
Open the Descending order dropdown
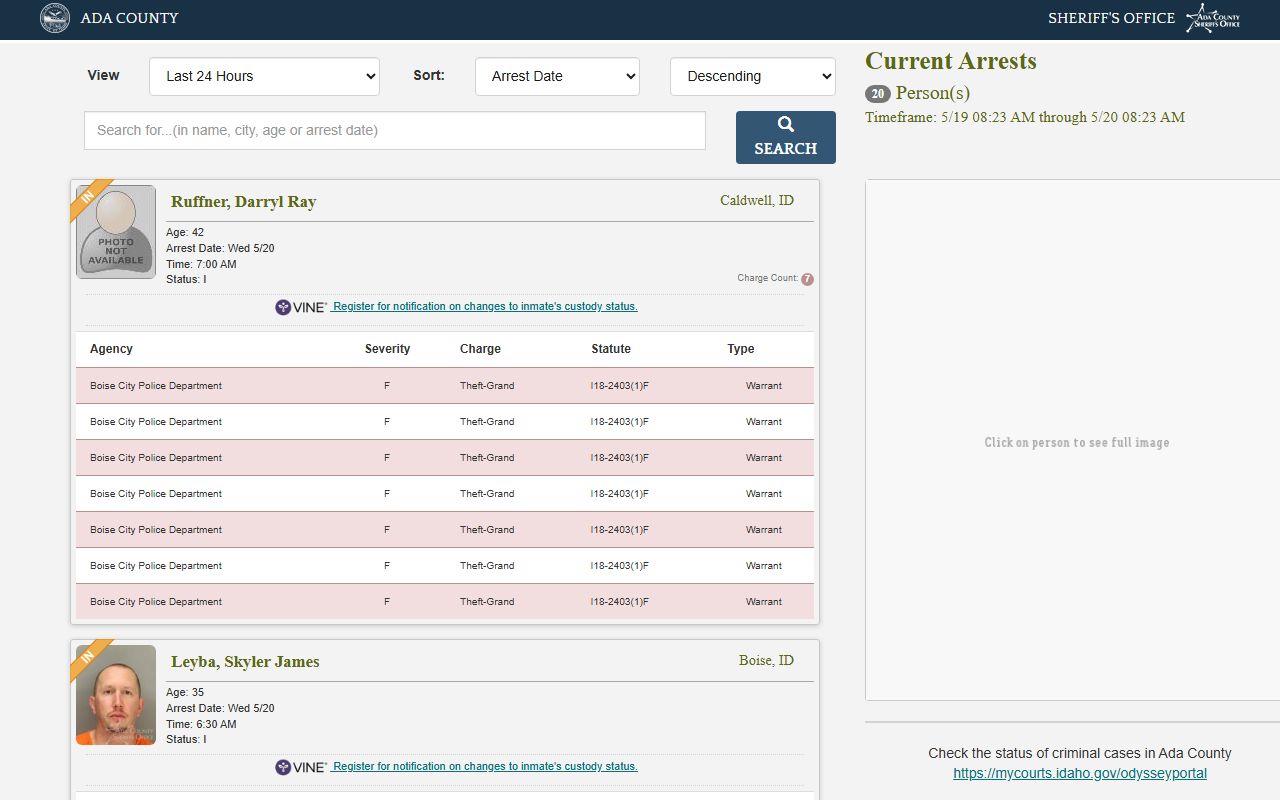pyautogui.click(x=753, y=76)
